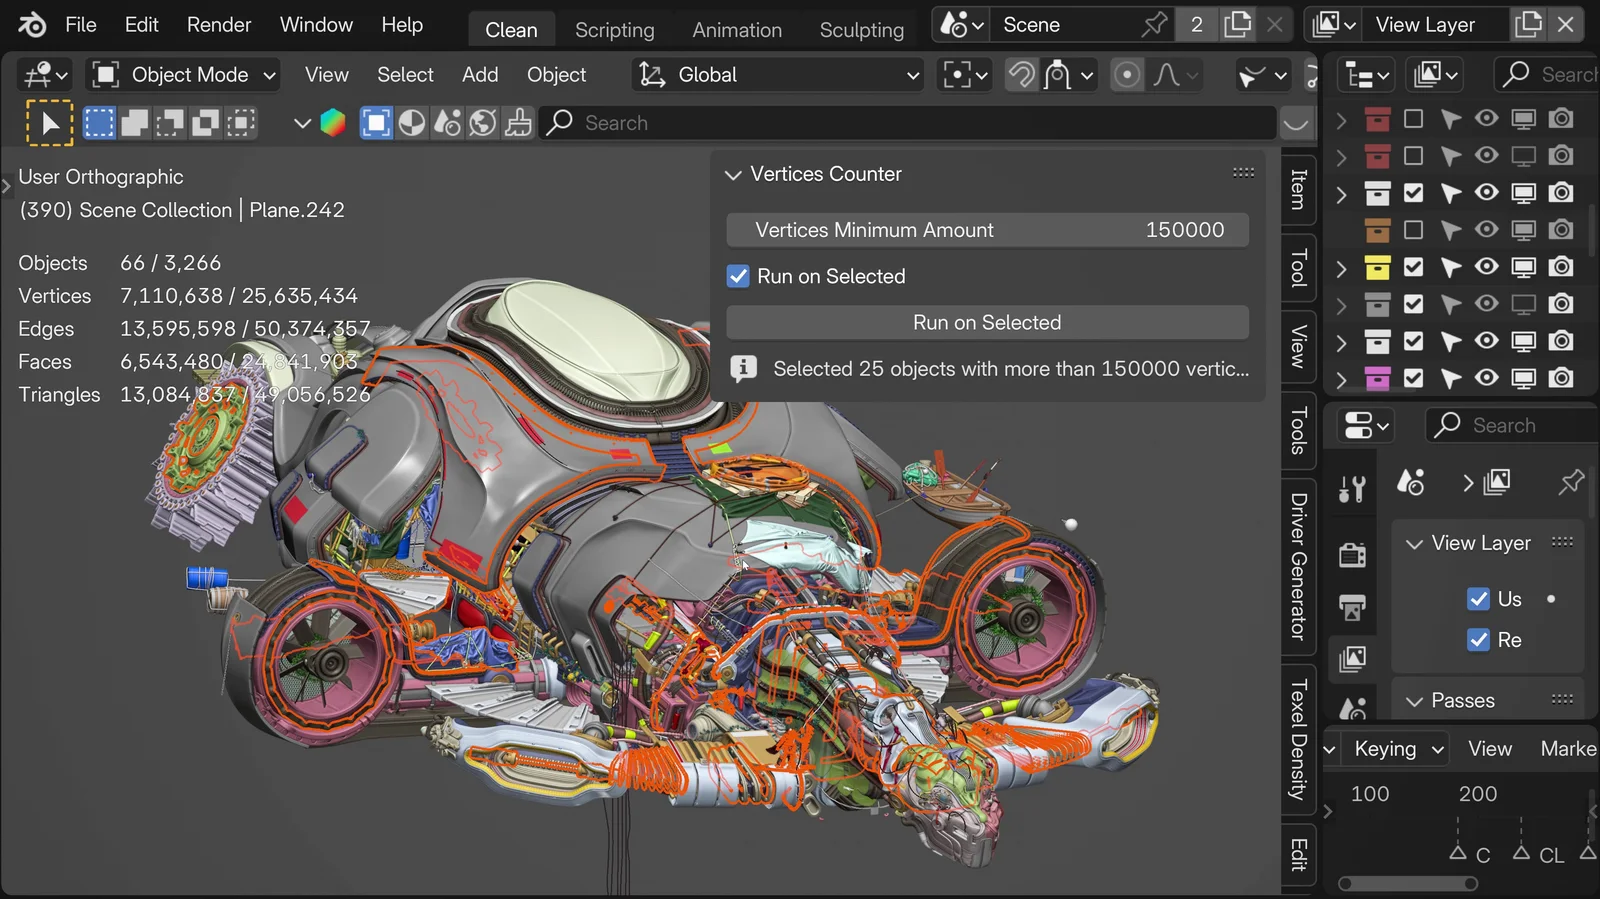Screen dimensions: 1600x899
Task: Open the Render menu
Action: (219, 25)
